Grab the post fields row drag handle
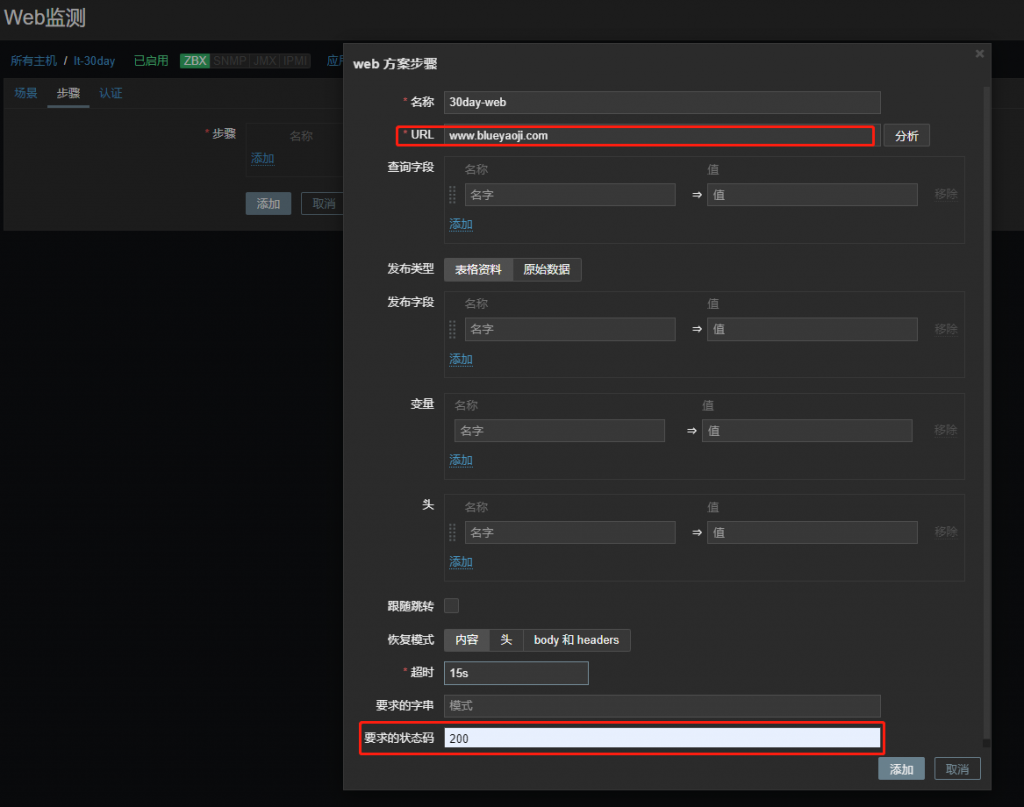 452,329
